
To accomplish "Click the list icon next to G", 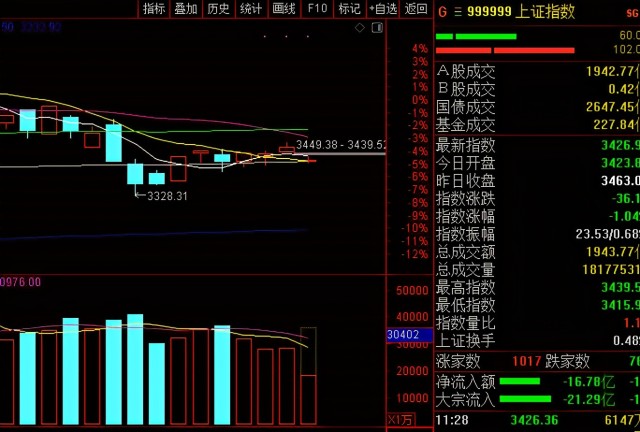I will click(x=459, y=11).
